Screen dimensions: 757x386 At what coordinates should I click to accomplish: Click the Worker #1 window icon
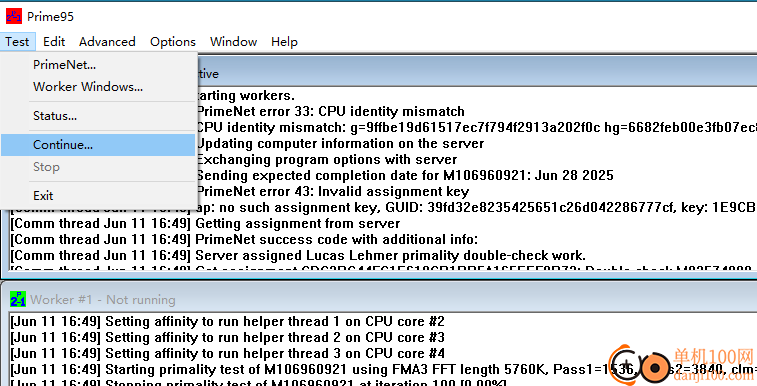(18, 299)
